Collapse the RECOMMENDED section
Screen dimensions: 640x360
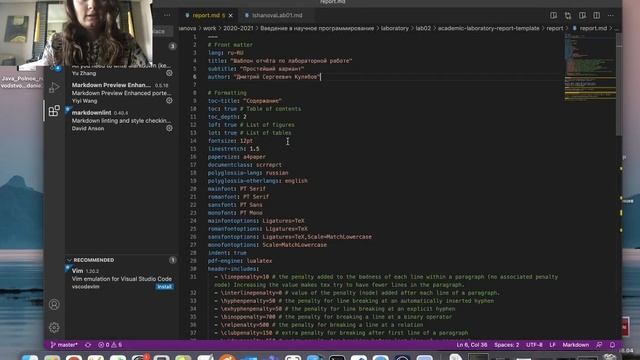(69, 260)
